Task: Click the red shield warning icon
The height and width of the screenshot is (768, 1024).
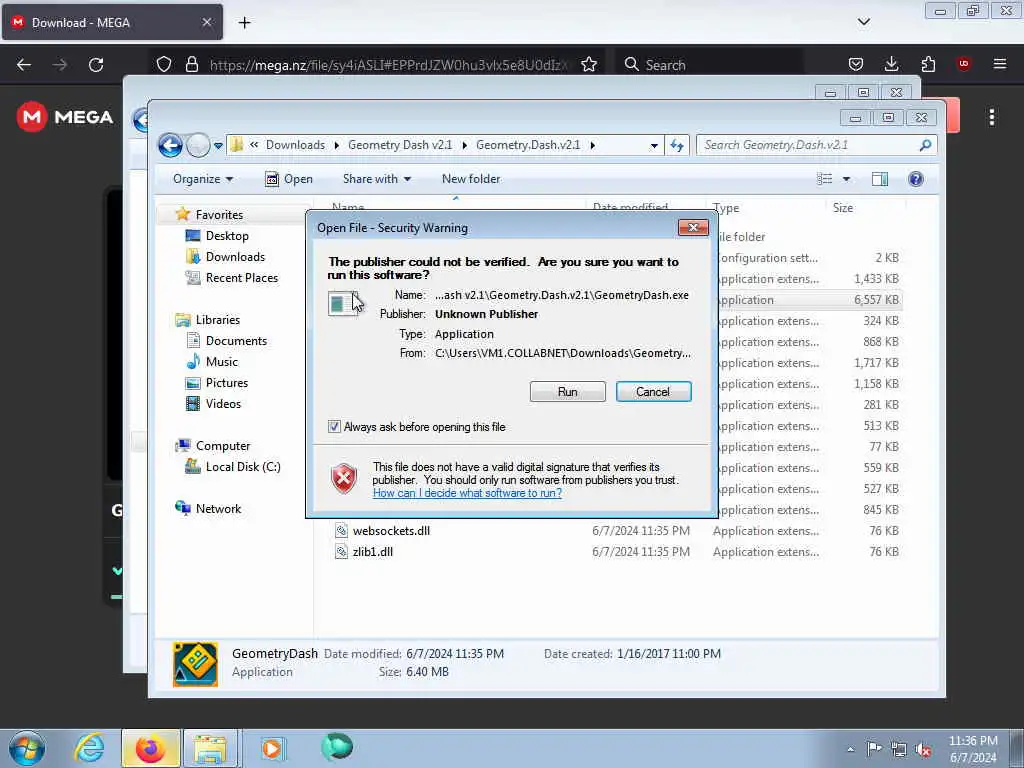Action: 344,479
